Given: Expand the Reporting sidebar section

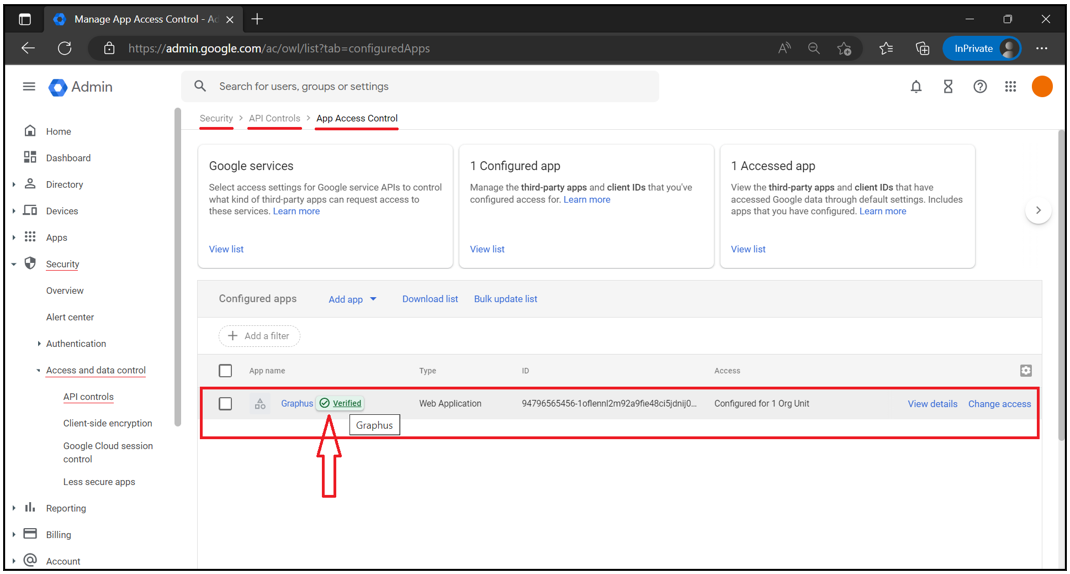Looking at the screenshot, I should (x=14, y=508).
